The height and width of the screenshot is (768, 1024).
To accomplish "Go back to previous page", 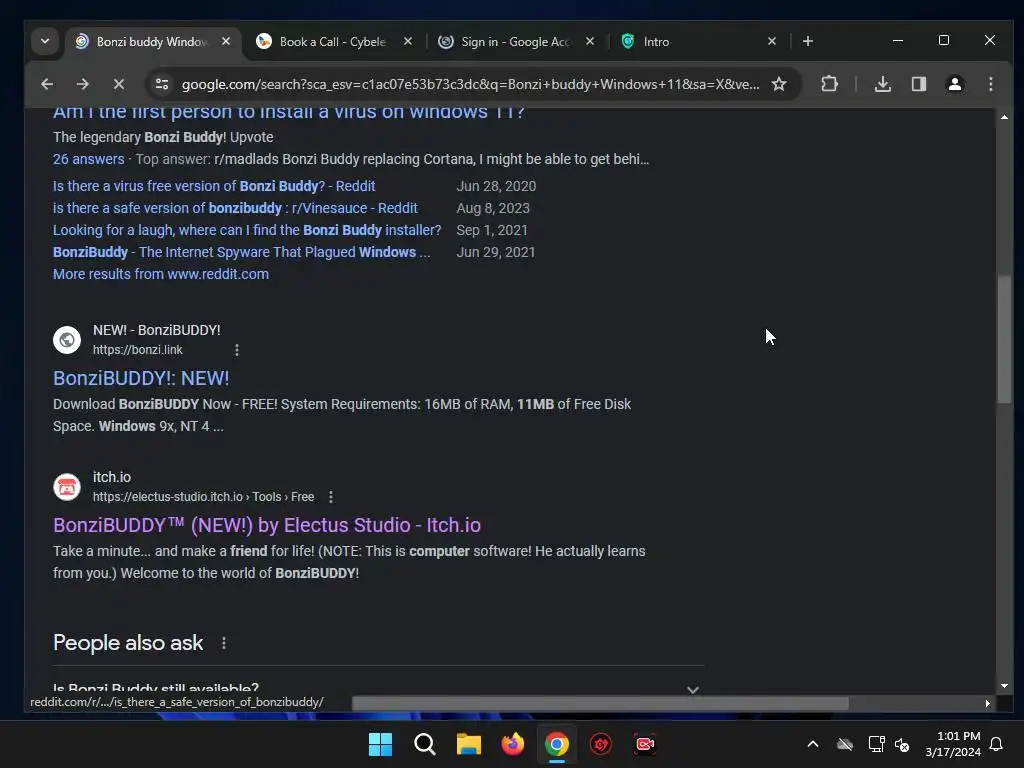I will [x=47, y=84].
